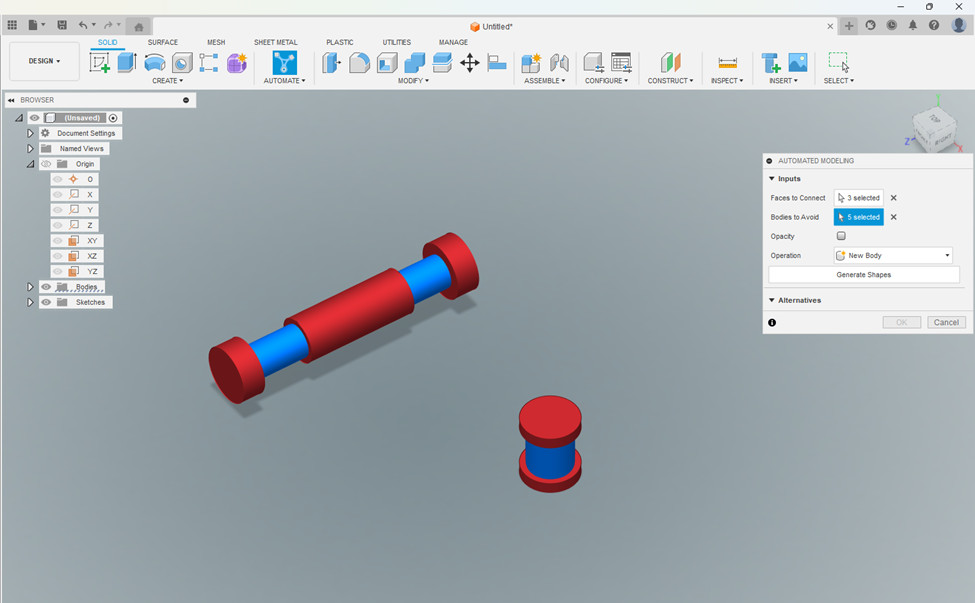Open the DESIGN workspace dropdown
The image size is (975, 603).
pos(44,61)
